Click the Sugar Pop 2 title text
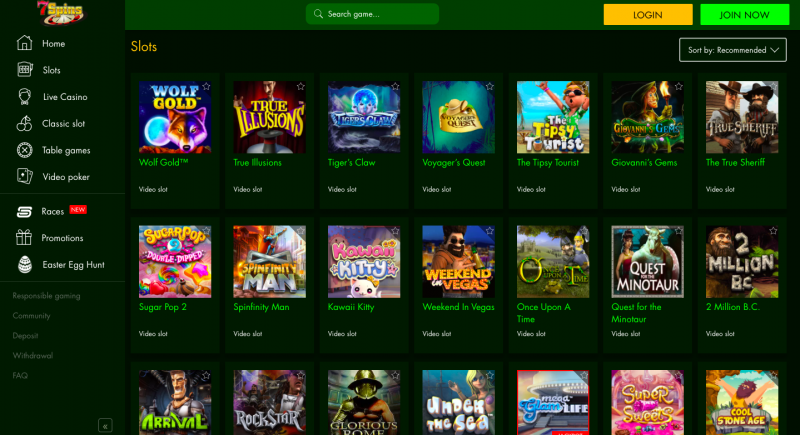800x435 pixels. click(x=163, y=307)
